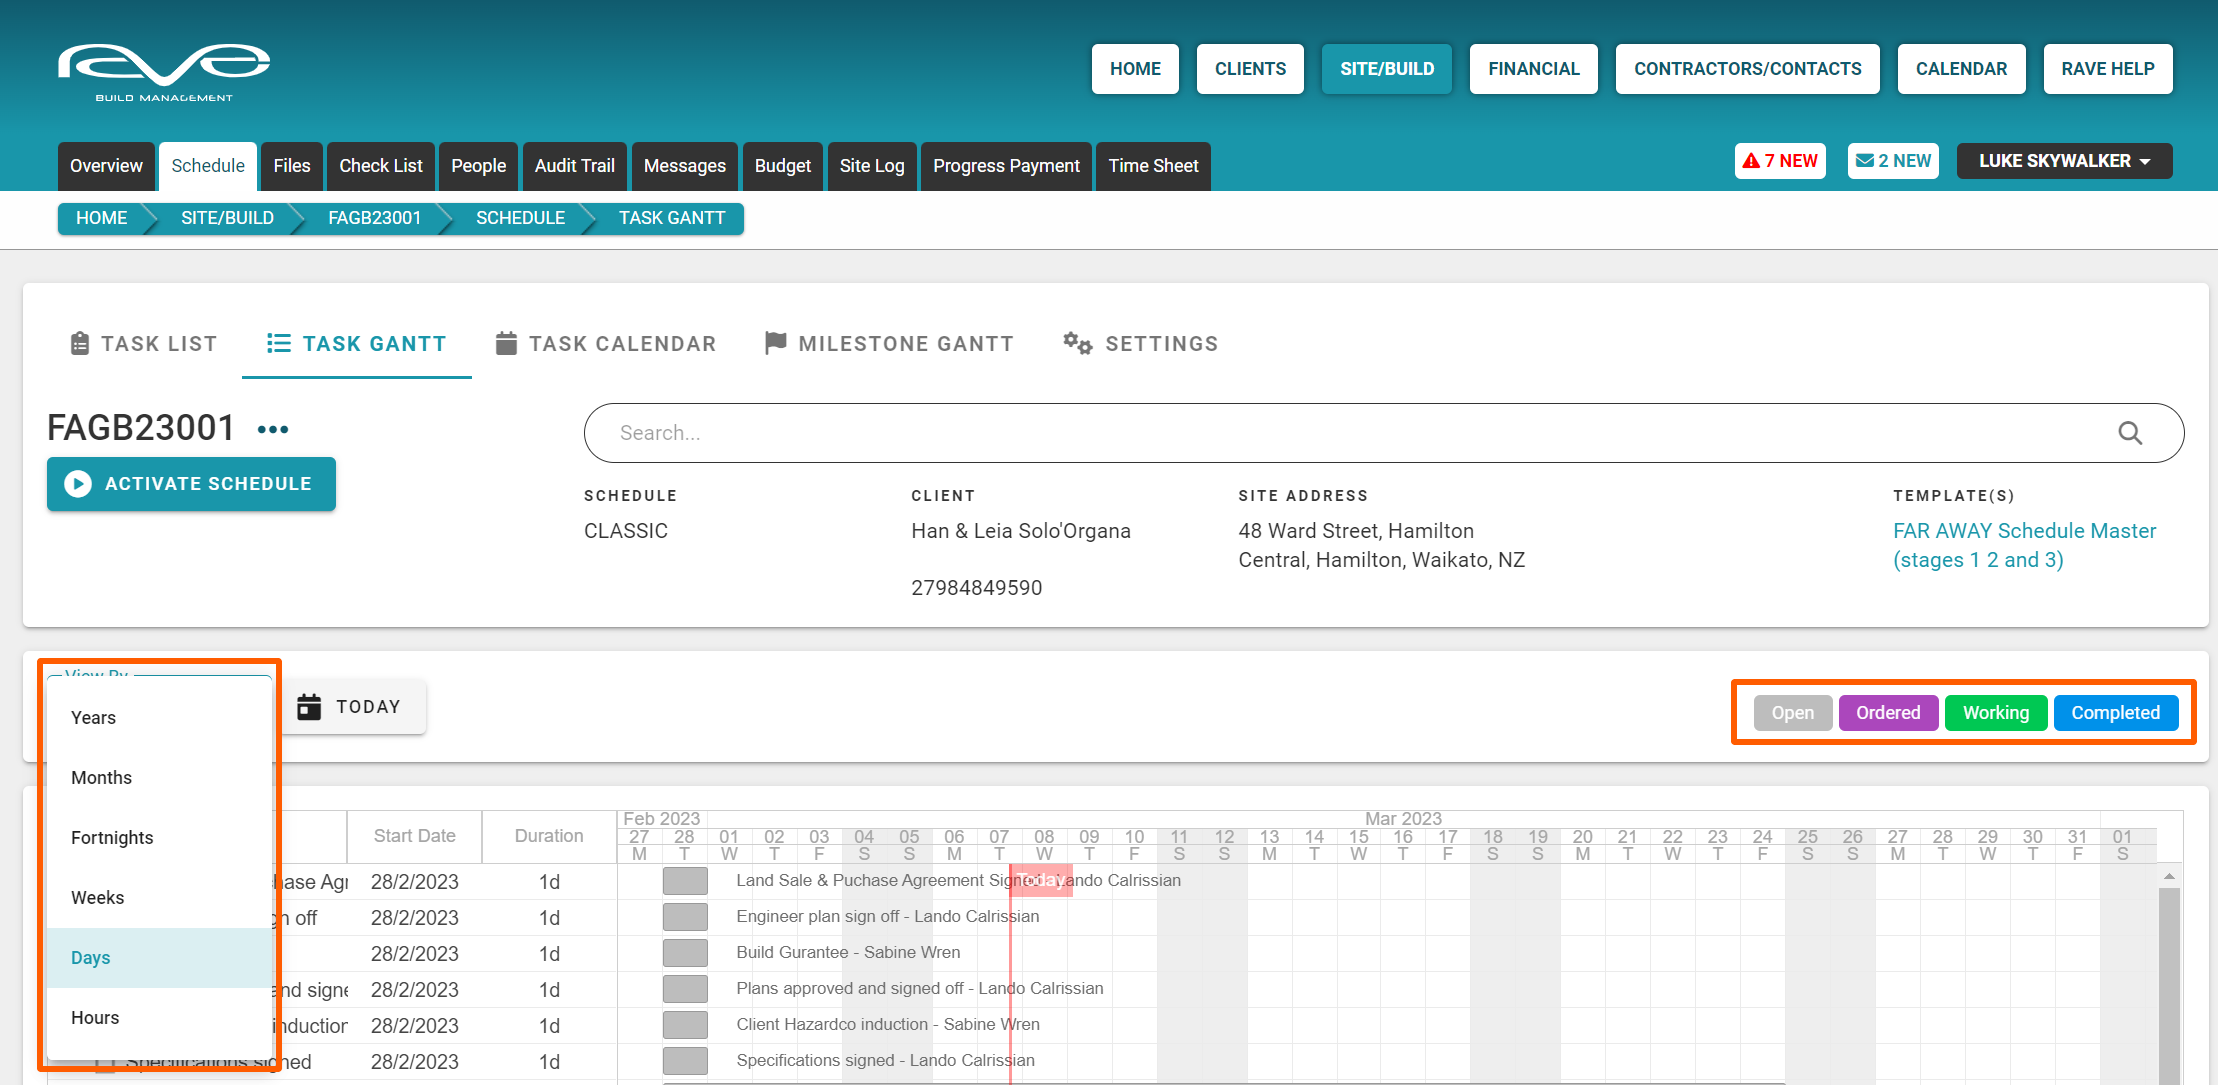Go to the Financial section
2218x1085 pixels.
coord(1533,69)
